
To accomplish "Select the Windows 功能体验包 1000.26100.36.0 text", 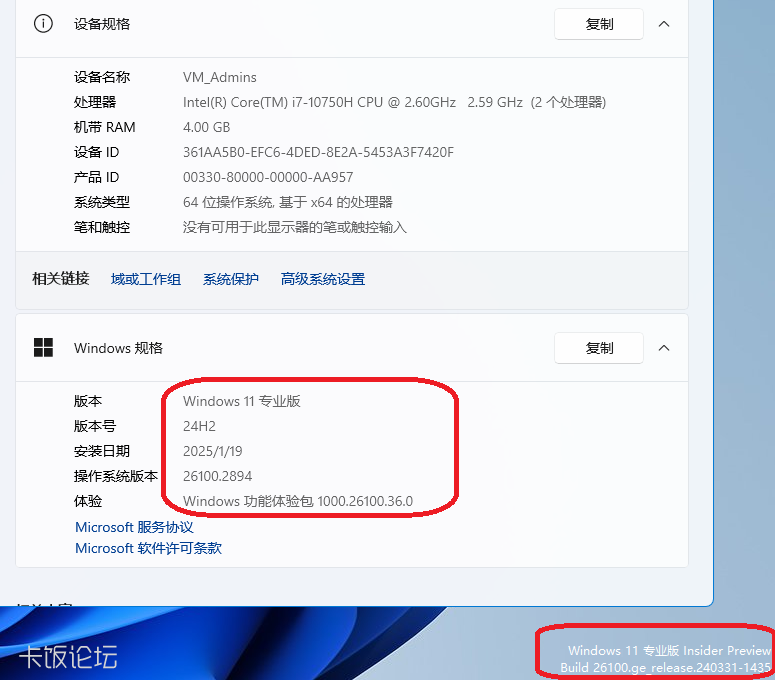I will pyautogui.click(x=298, y=501).
